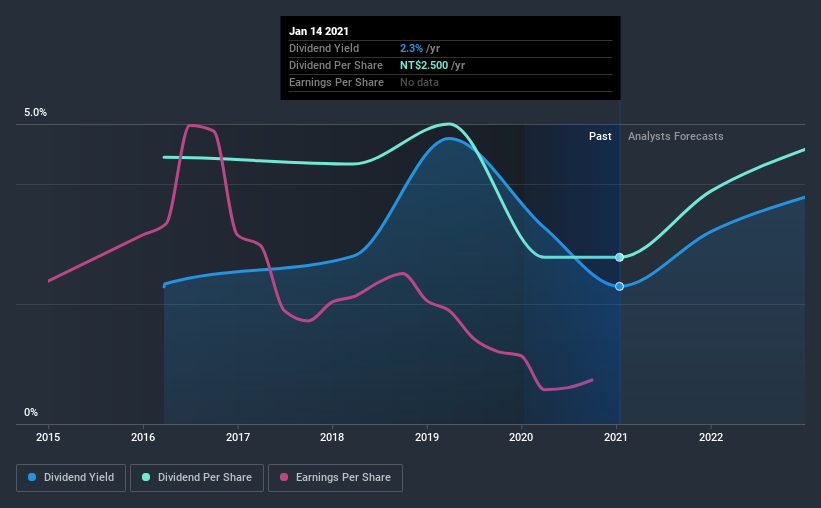Click the 2018 x-axis label
Screen dimensions: 821x508
click(x=332, y=437)
